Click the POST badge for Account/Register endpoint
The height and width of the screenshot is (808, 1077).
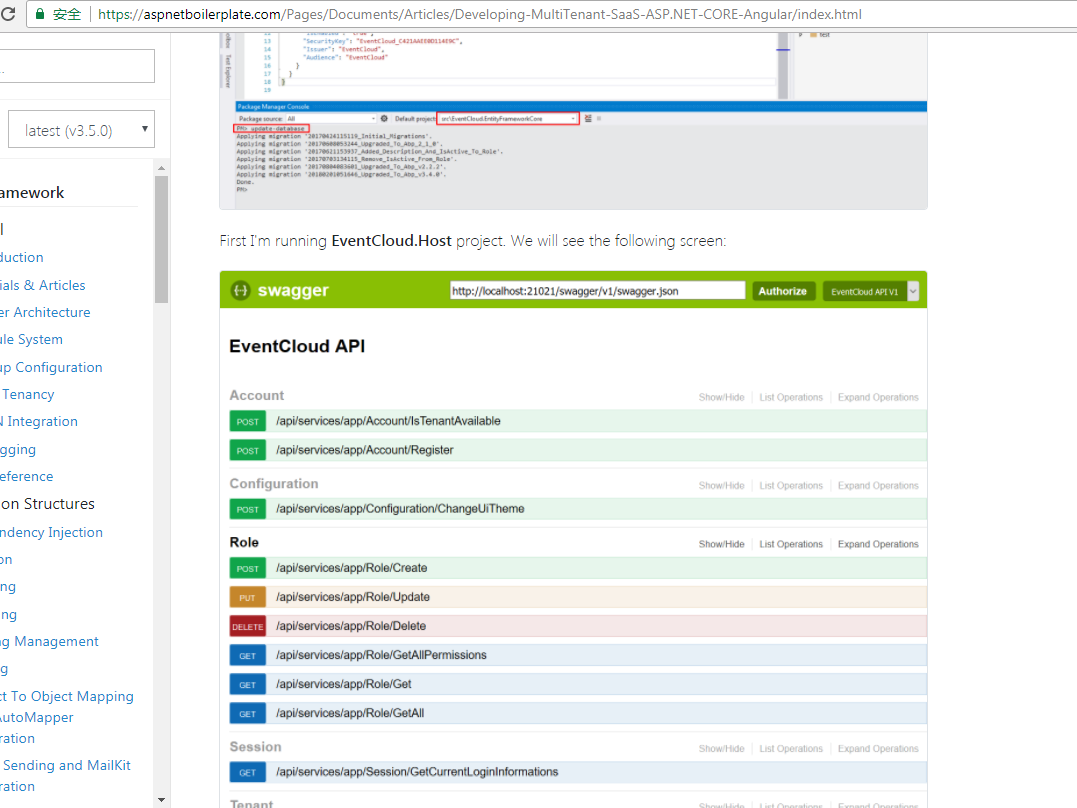pyautogui.click(x=247, y=450)
